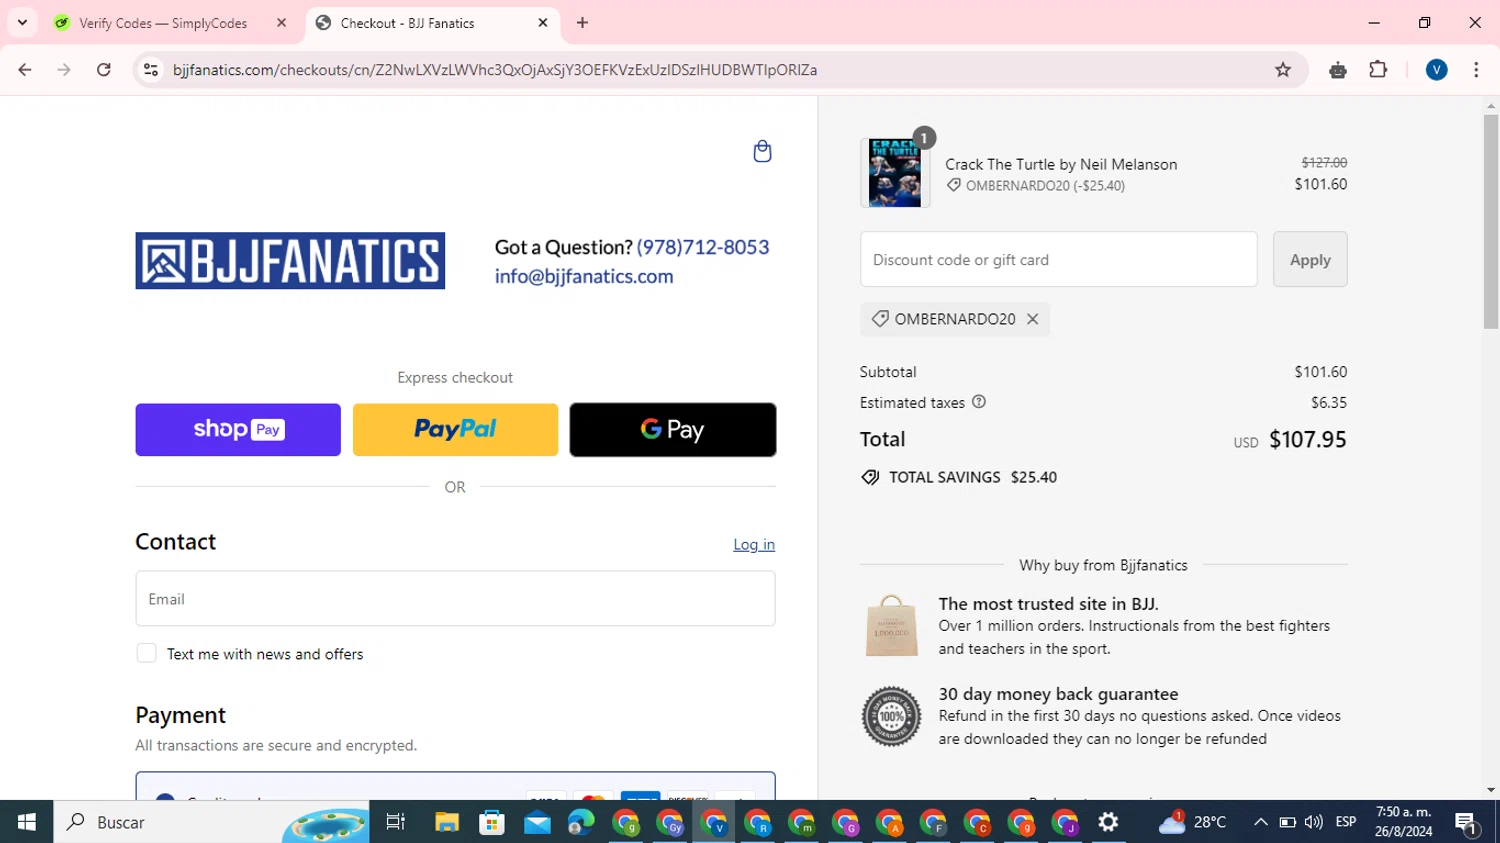
Task: Open the weather widget showing 28°C
Action: coord(1192,822)
